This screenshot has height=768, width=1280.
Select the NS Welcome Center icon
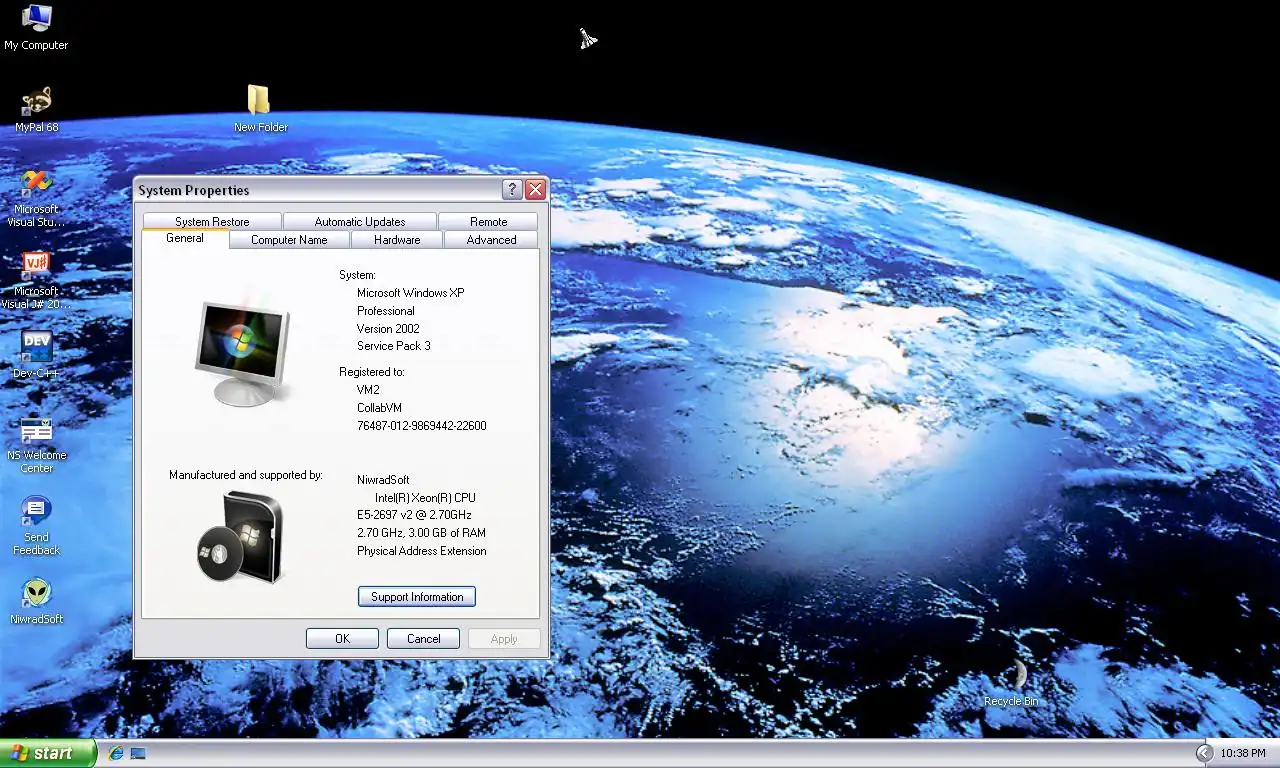pyautogui.click(x=36, y=444)
